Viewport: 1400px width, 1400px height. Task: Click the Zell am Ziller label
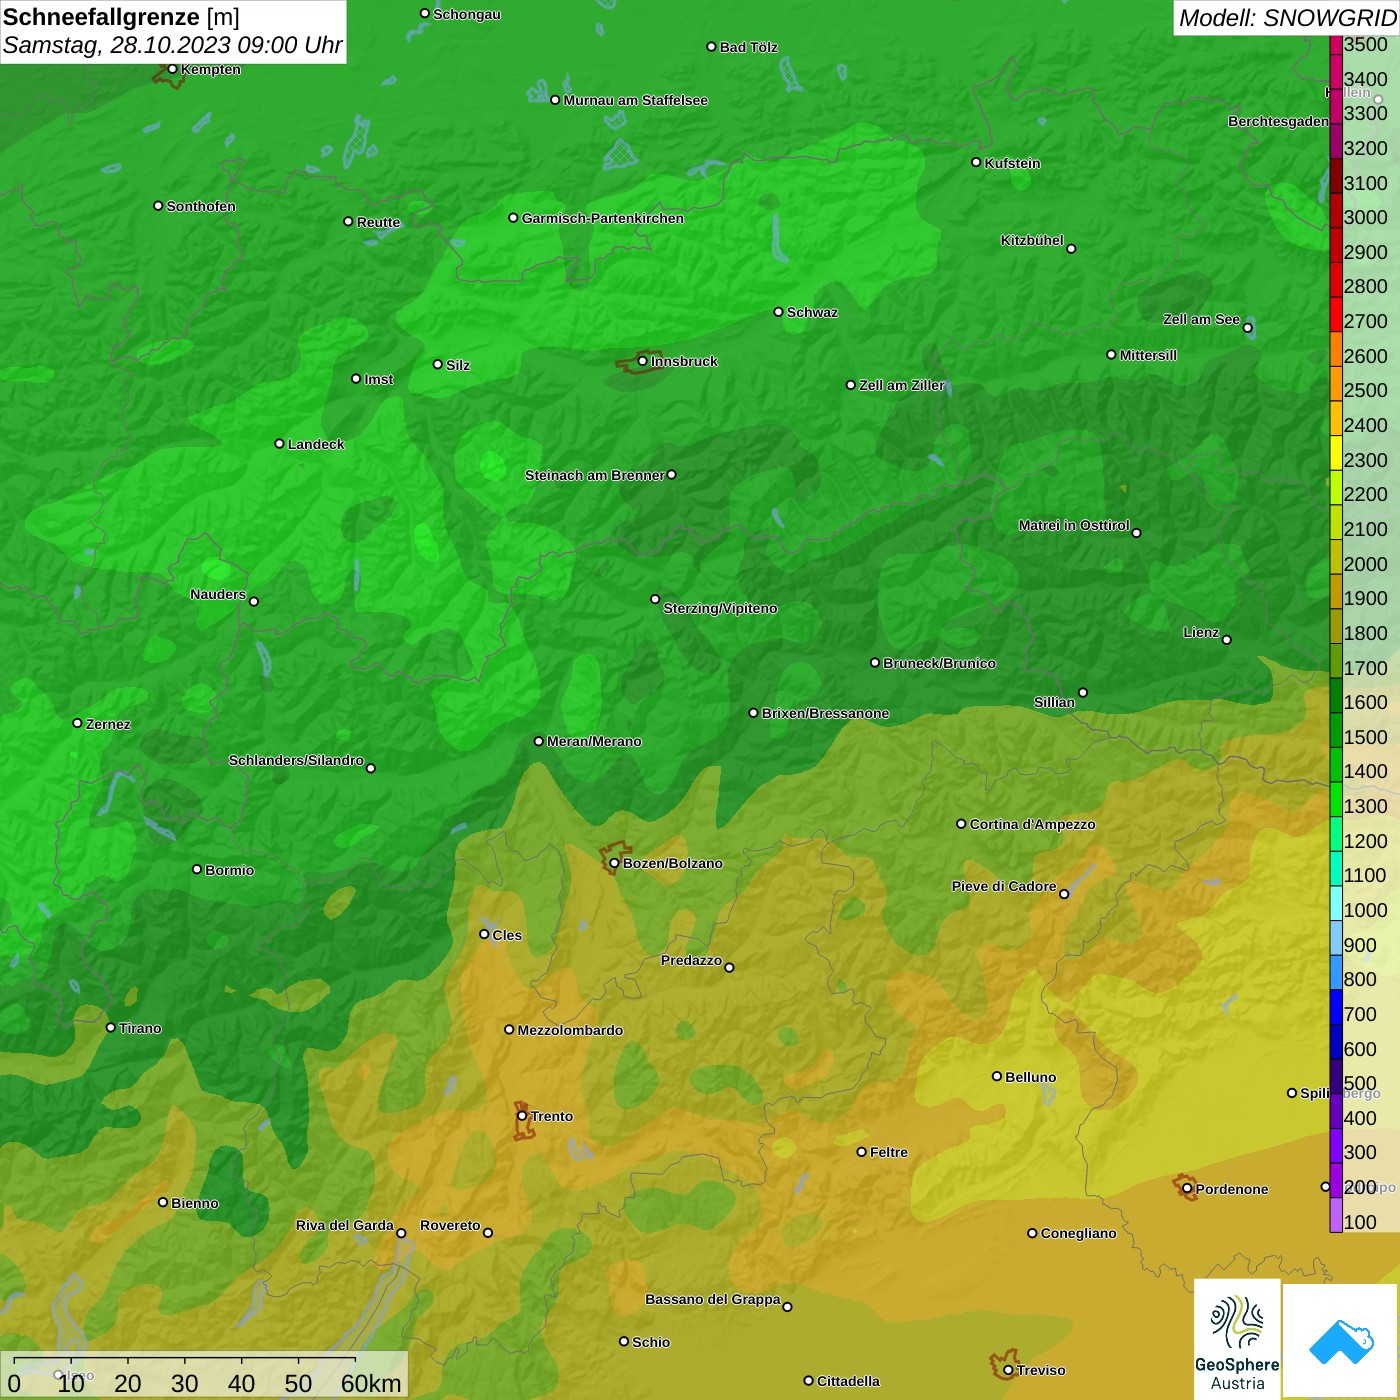click(901, 385)
